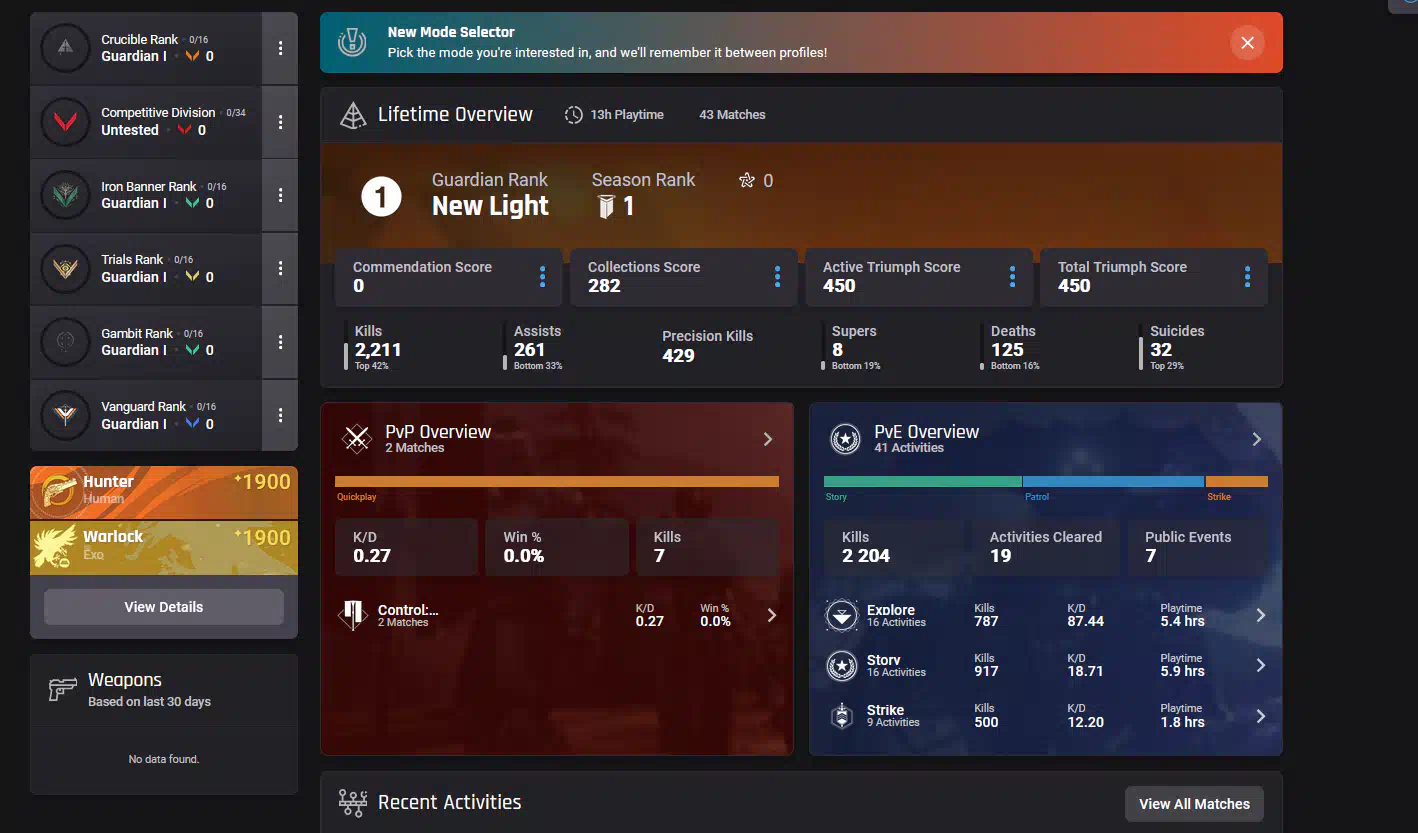The width and height of the screenshot is (1418, 833).
Task: Click the Control mode banner icon
Action: 352,615
